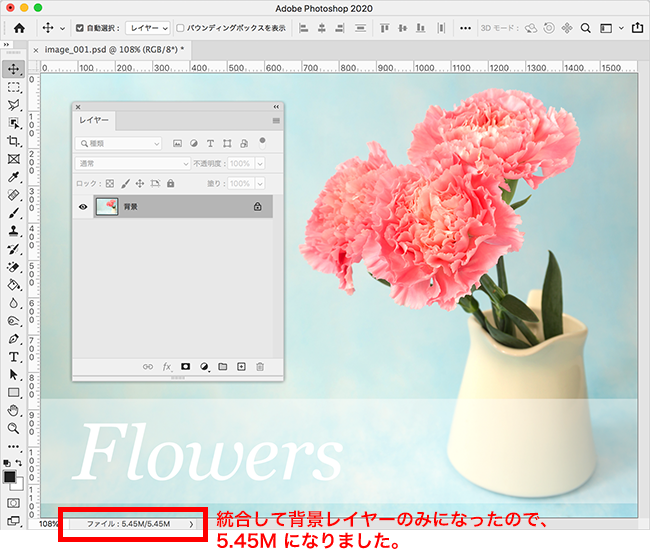650x550 pixels.
Task: Disable the 自動選択 checkbox
Action: pos(80,28)
